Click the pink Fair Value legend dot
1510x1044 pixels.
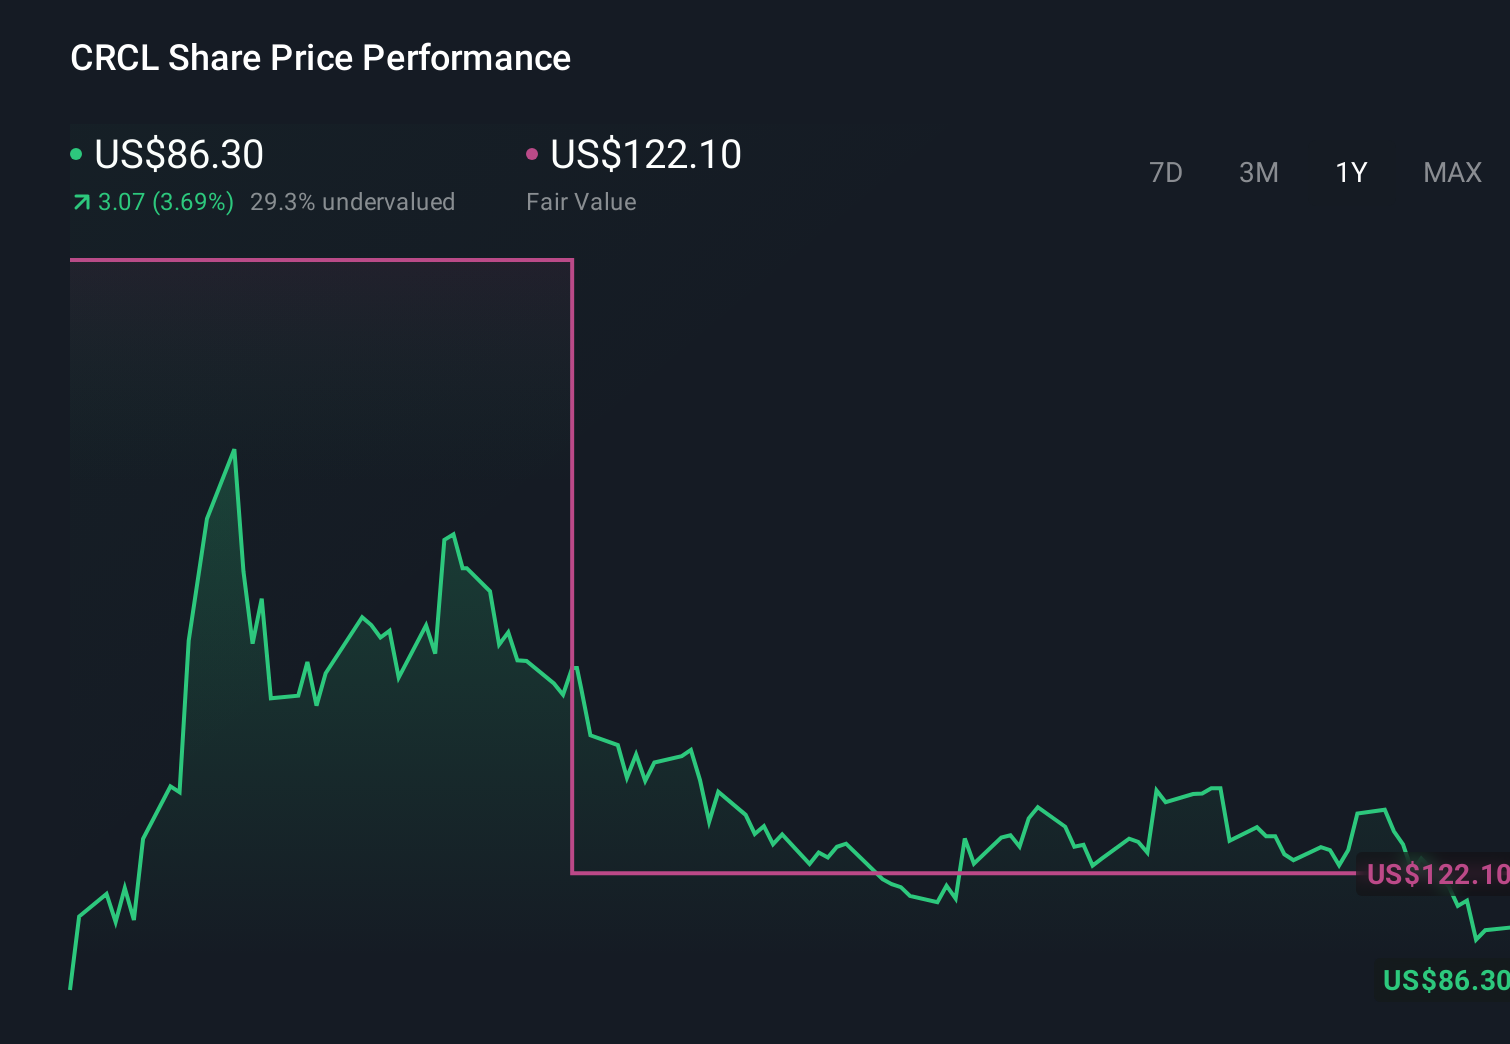tap(533, 153)
